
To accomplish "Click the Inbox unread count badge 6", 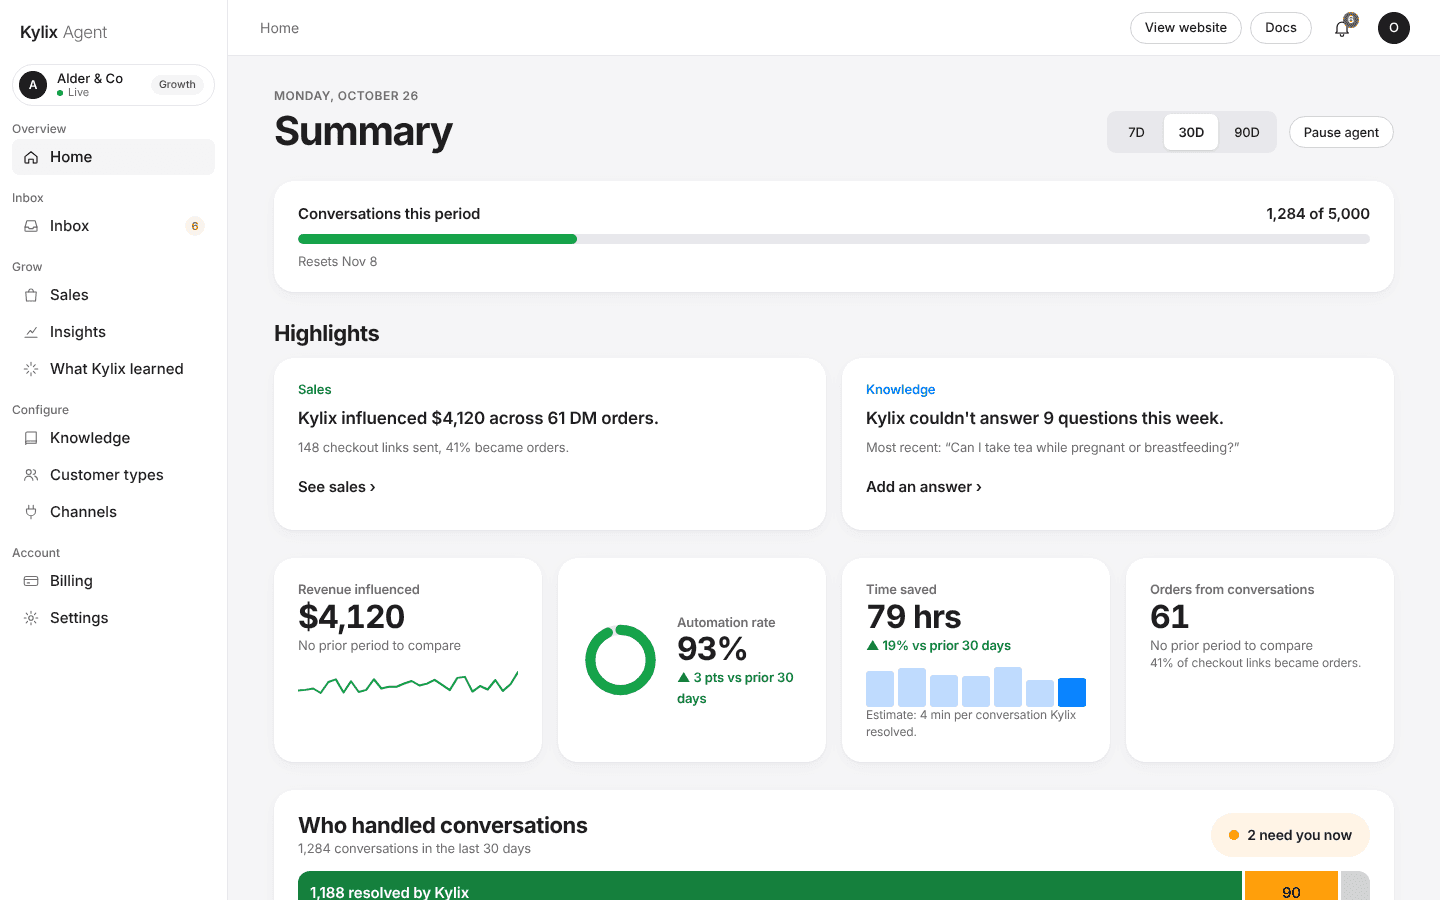I will [x=195, y=226].
